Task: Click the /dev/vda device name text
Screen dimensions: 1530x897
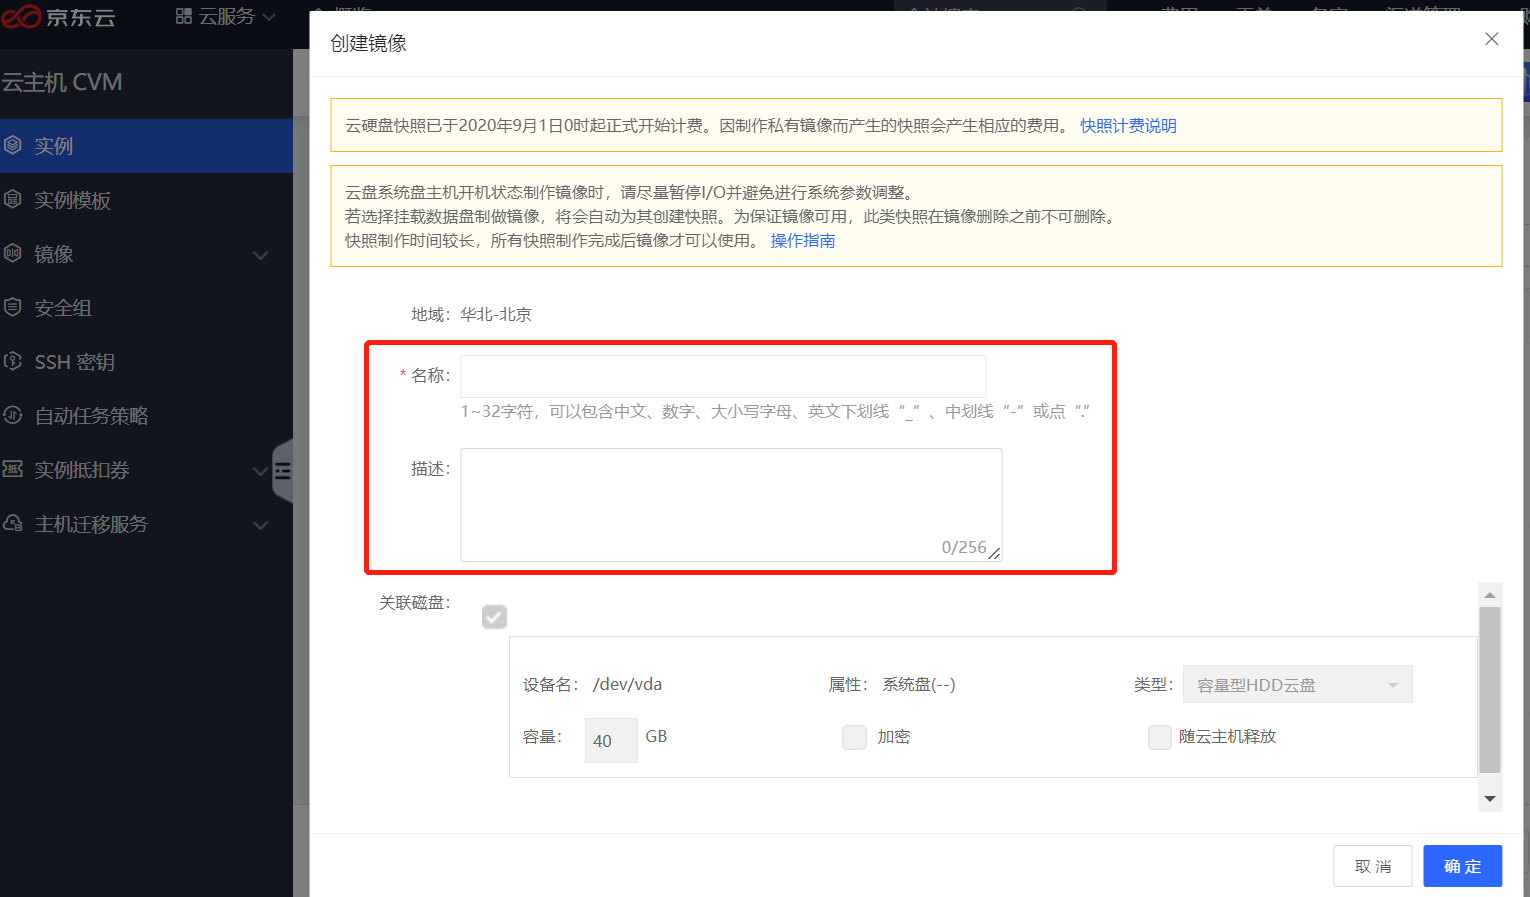Action: tap(627, 685)
